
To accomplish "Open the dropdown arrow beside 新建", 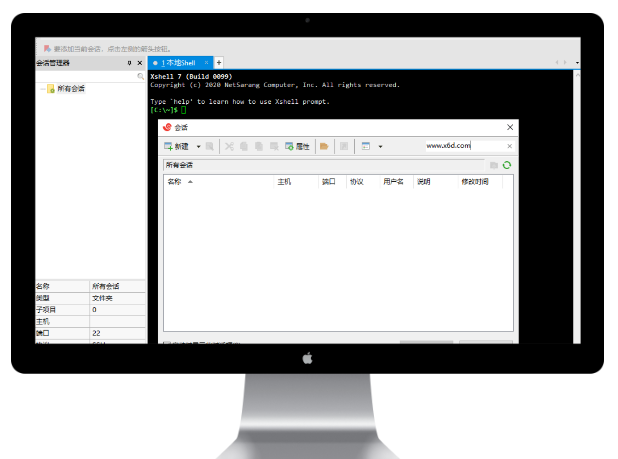I will click(198, 146).
